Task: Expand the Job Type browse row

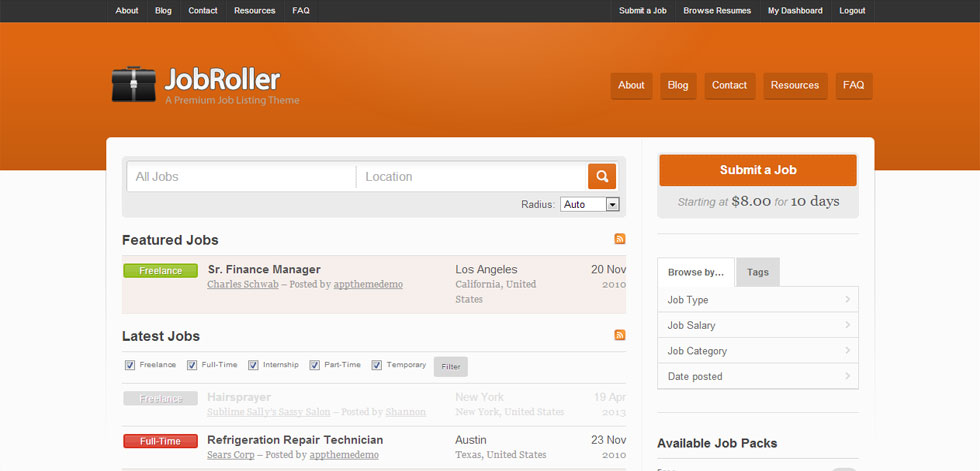Action: (x=758, y=300)
